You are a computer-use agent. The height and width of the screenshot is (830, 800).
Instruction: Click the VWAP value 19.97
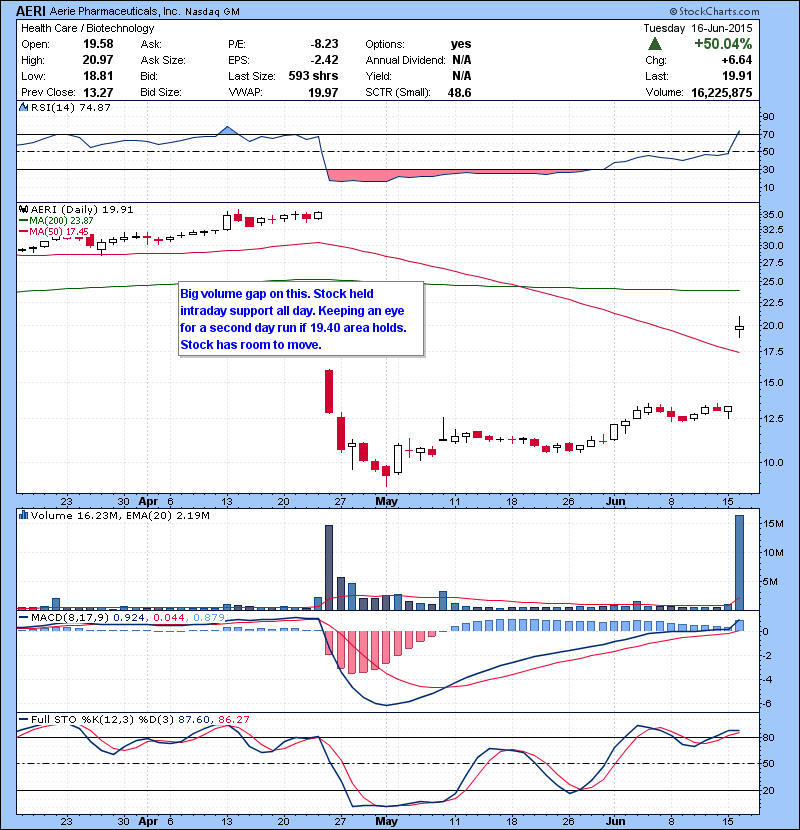pyautogui.click(x=323, y=93)
